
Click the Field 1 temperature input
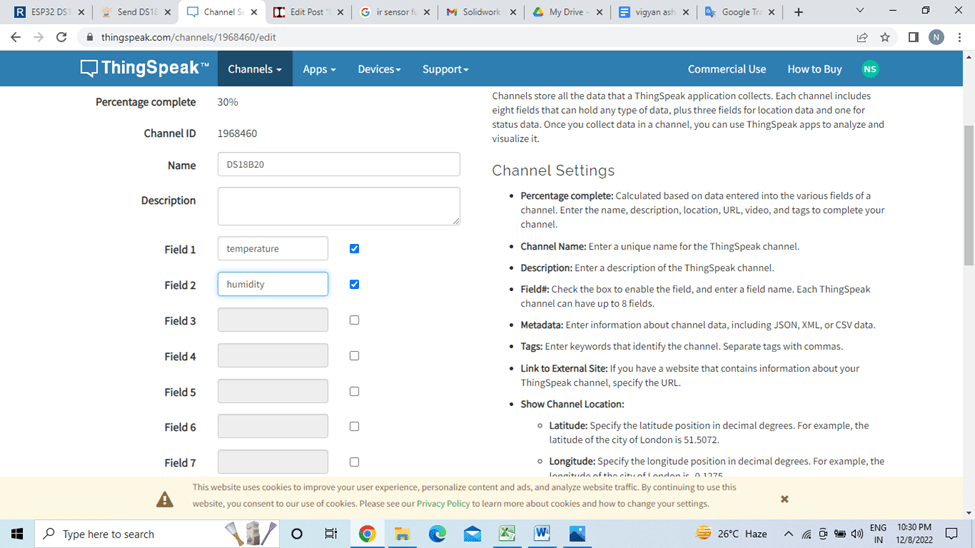273,248
